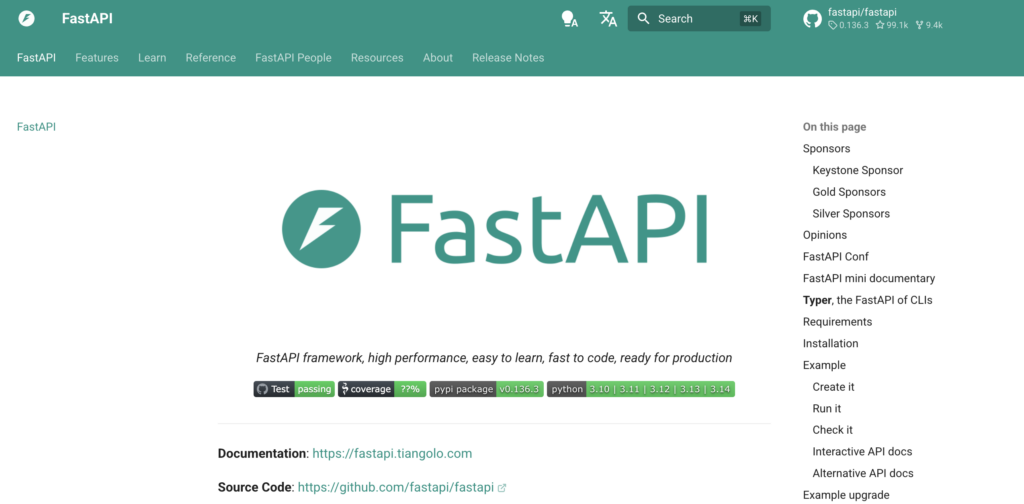Click the 9.4k forks count

[x=929, y=25]
